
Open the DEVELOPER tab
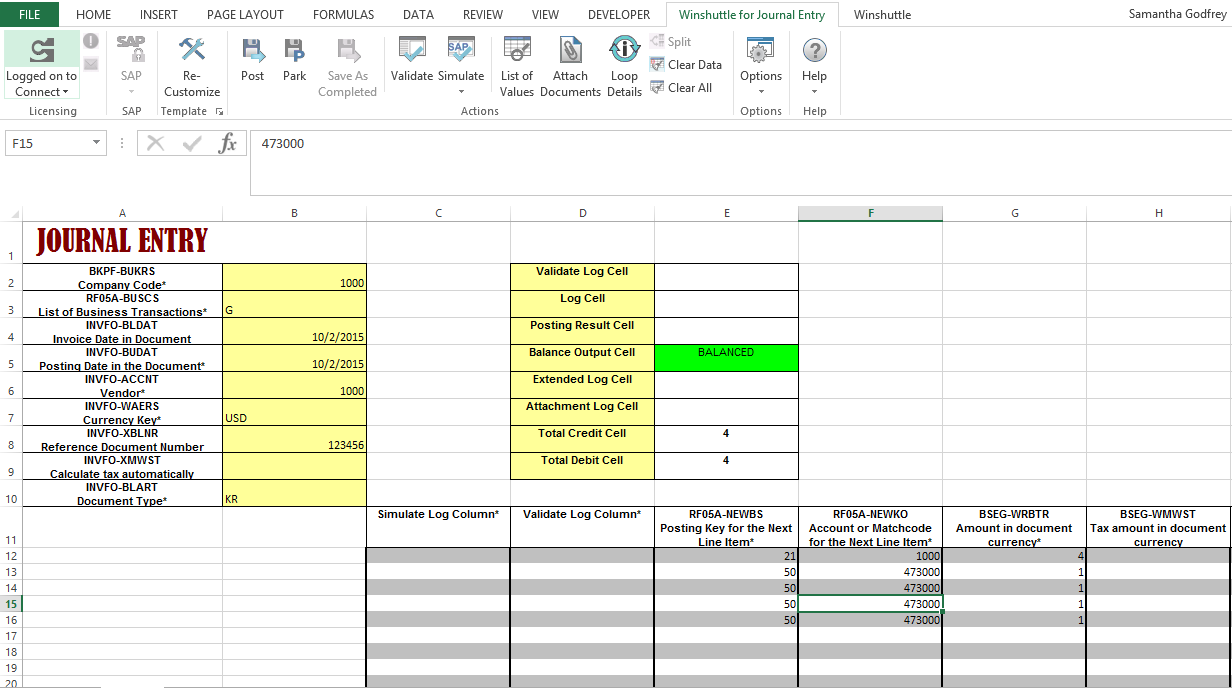pos(619,14)
